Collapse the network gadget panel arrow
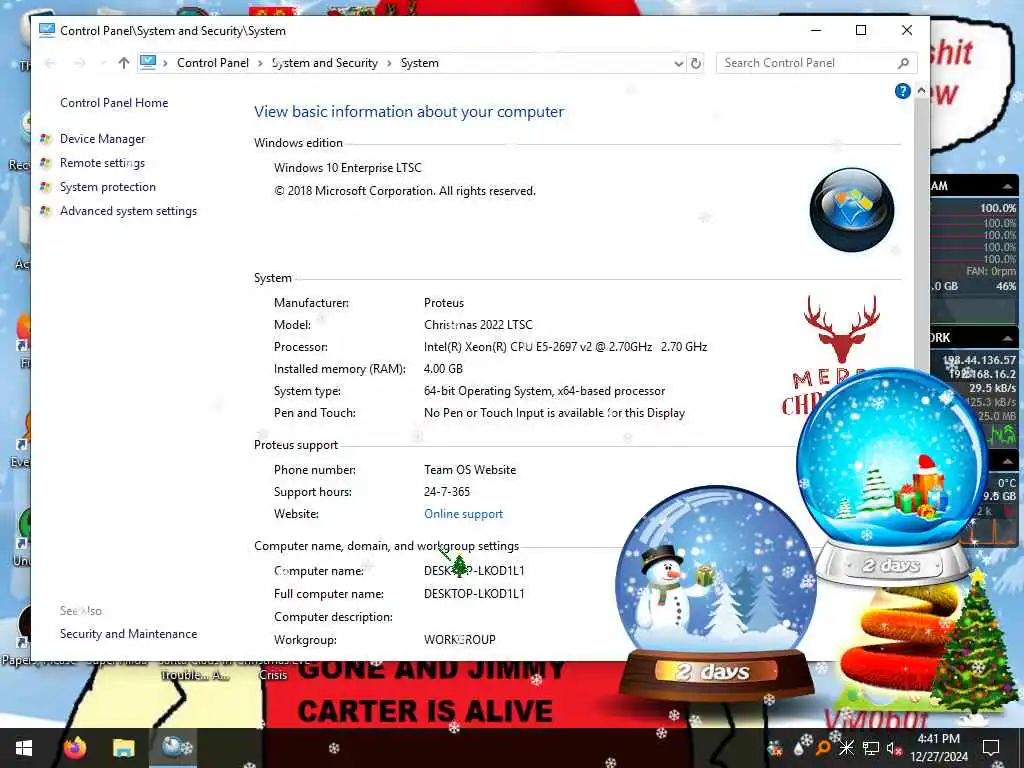The image size is (1024, 768). 1008,338
